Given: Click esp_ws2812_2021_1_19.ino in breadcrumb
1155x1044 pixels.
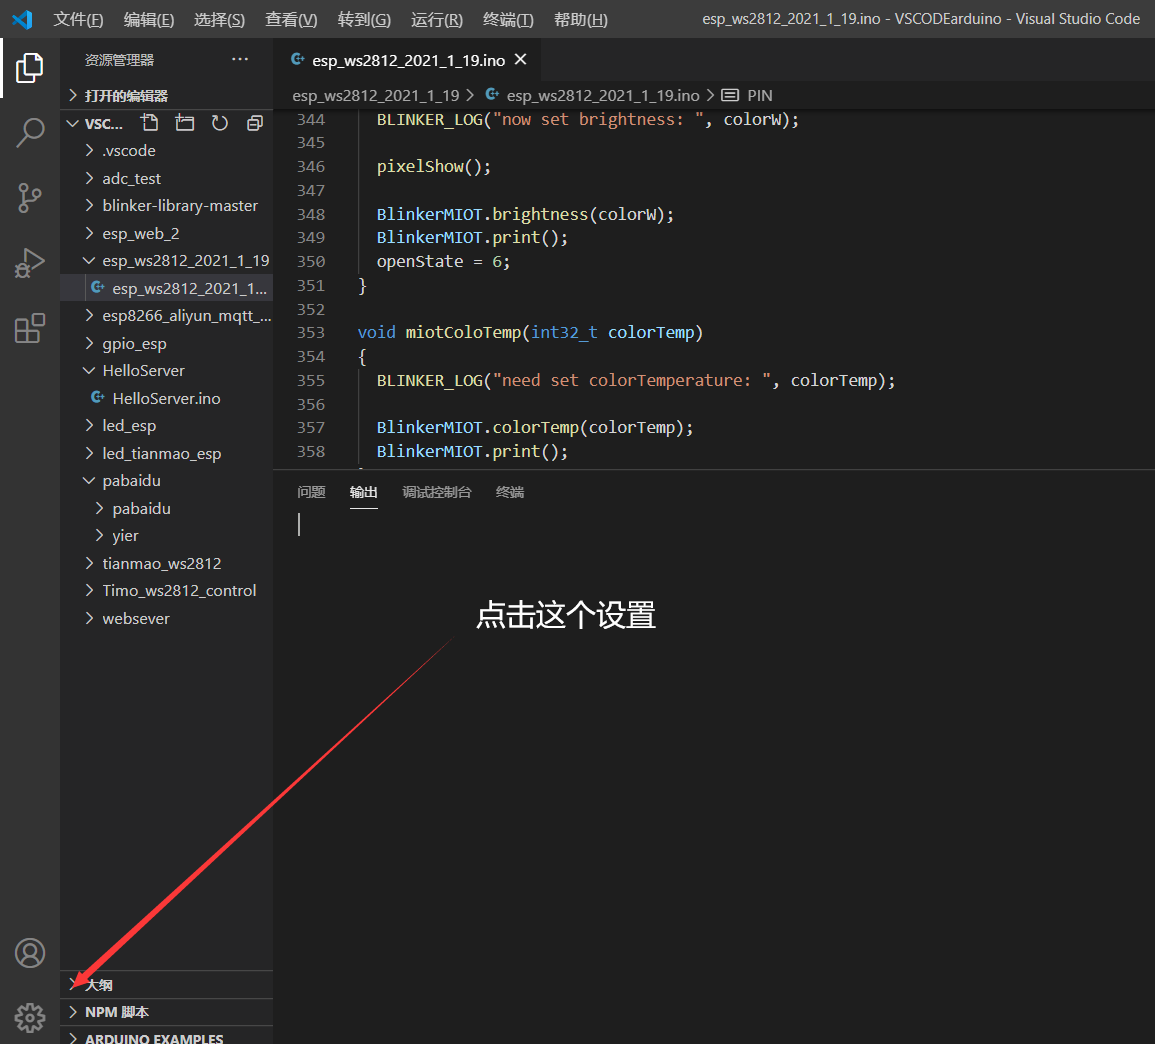Looking at the screenshot, I should click(603, 95).
